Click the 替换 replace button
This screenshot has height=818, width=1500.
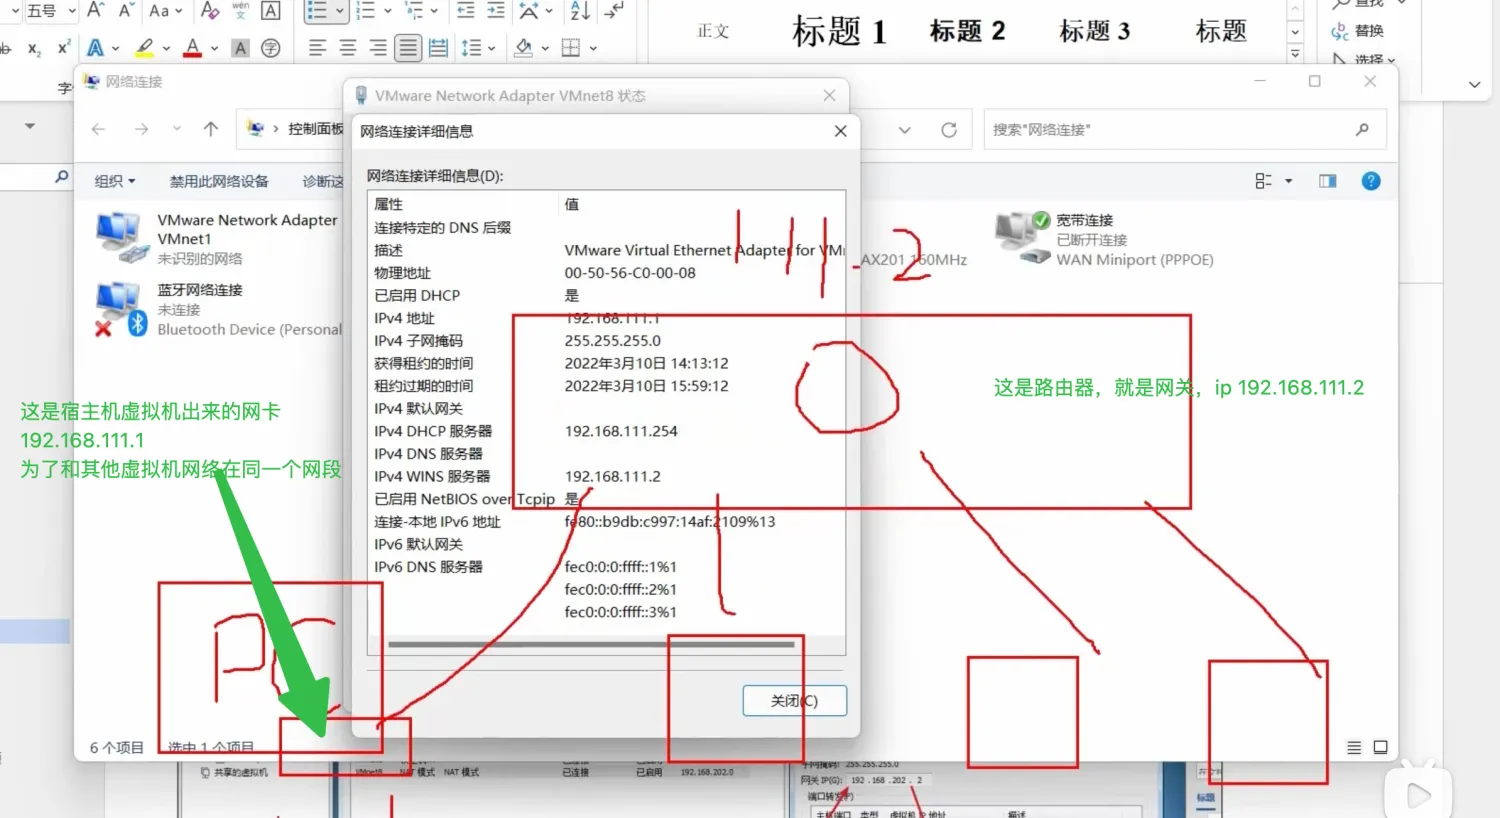pyautogui.click(x=1358, y=31)
